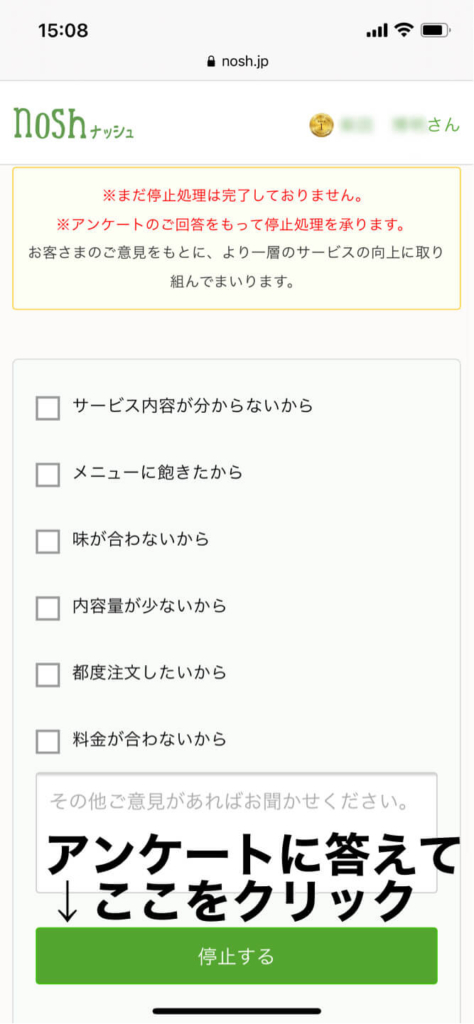
Task: Toggle the '料金が合わないから' checkbox
Action: pos(48,741)
